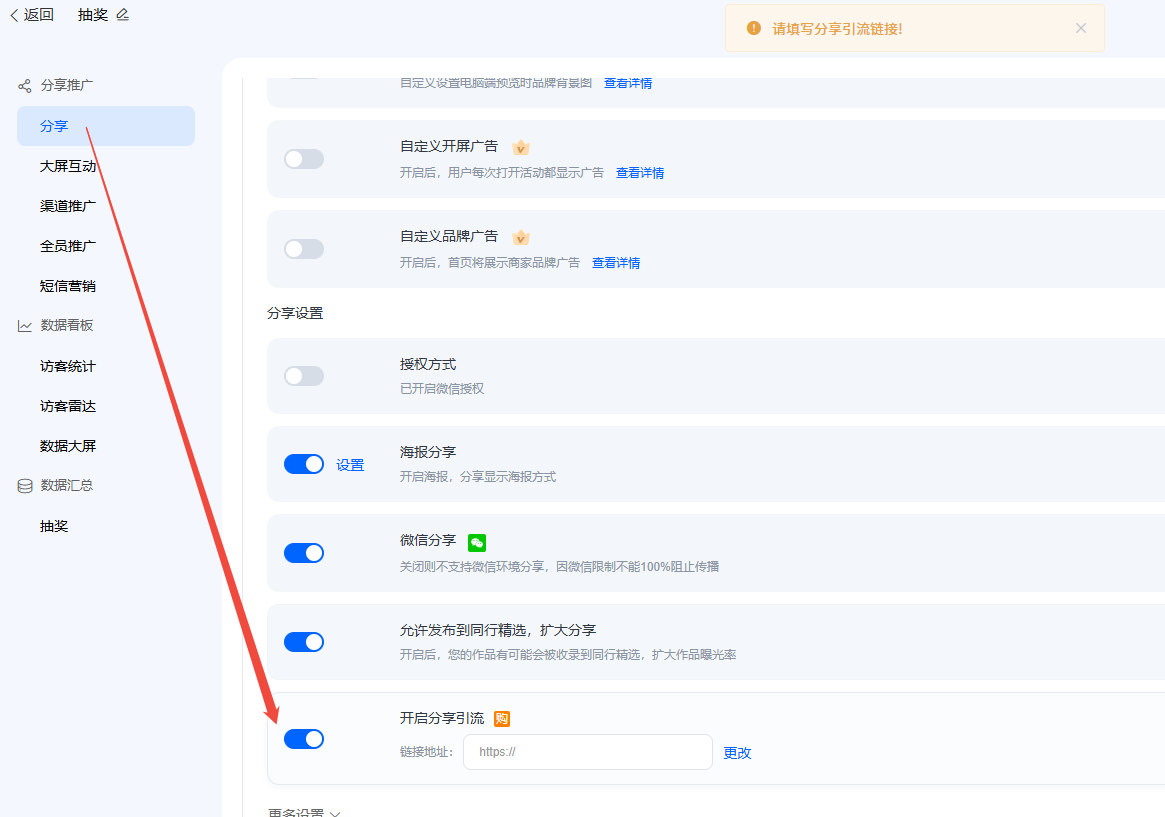1165x817 pixels.
Task: Dismiss the 请填写分享引流链接 warning notification
Action: [x=1081, y=28]
